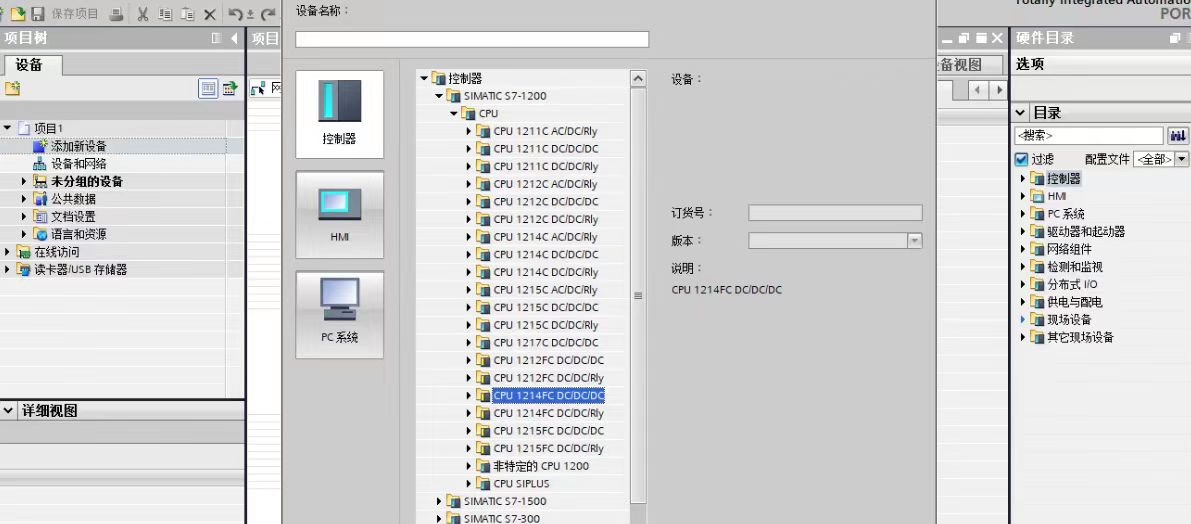Select the HMI device type button

[340, 215]
